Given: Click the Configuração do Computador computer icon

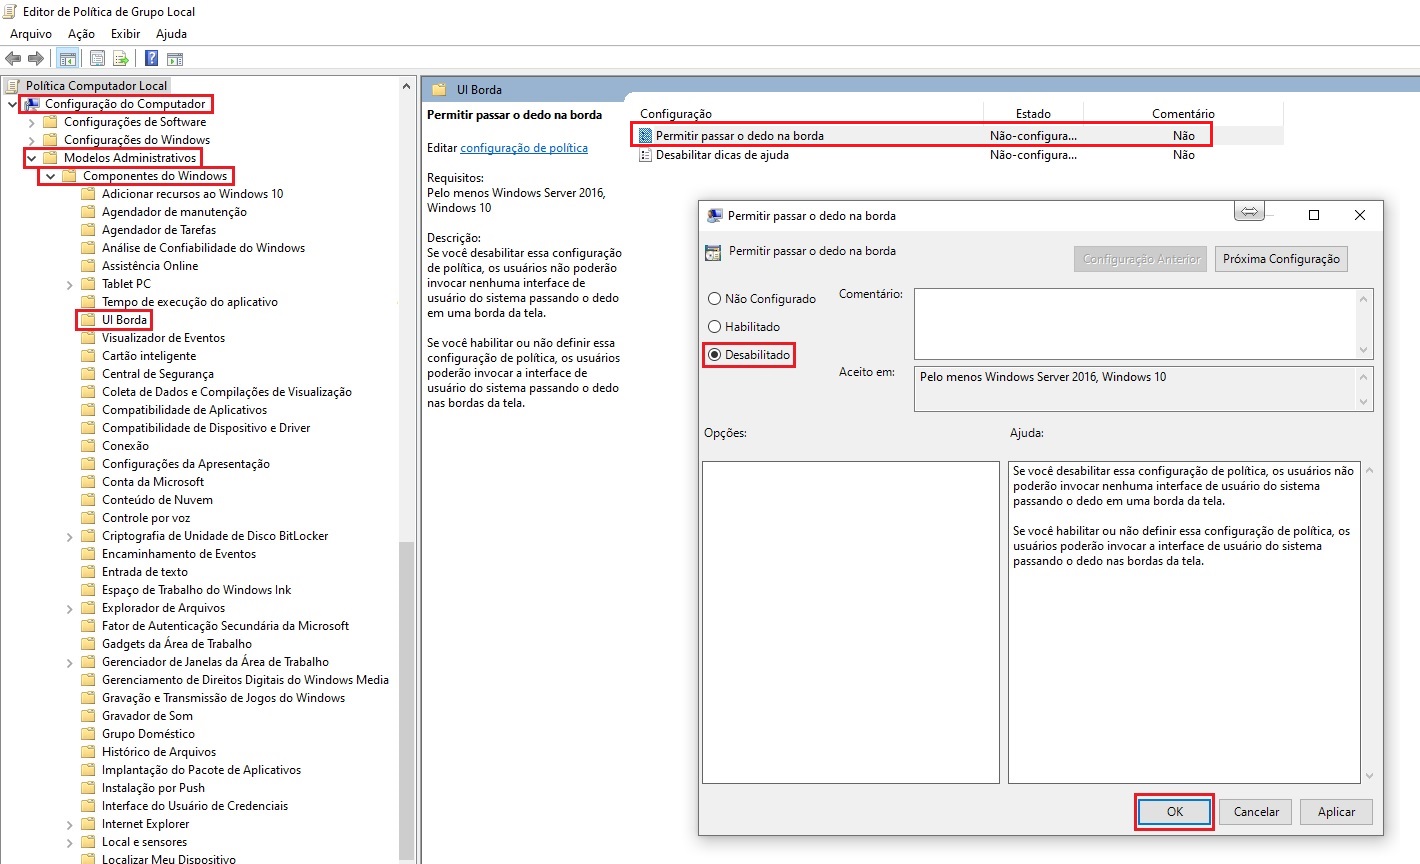Looking at the screenshot, I should click(x=32, y=104).
